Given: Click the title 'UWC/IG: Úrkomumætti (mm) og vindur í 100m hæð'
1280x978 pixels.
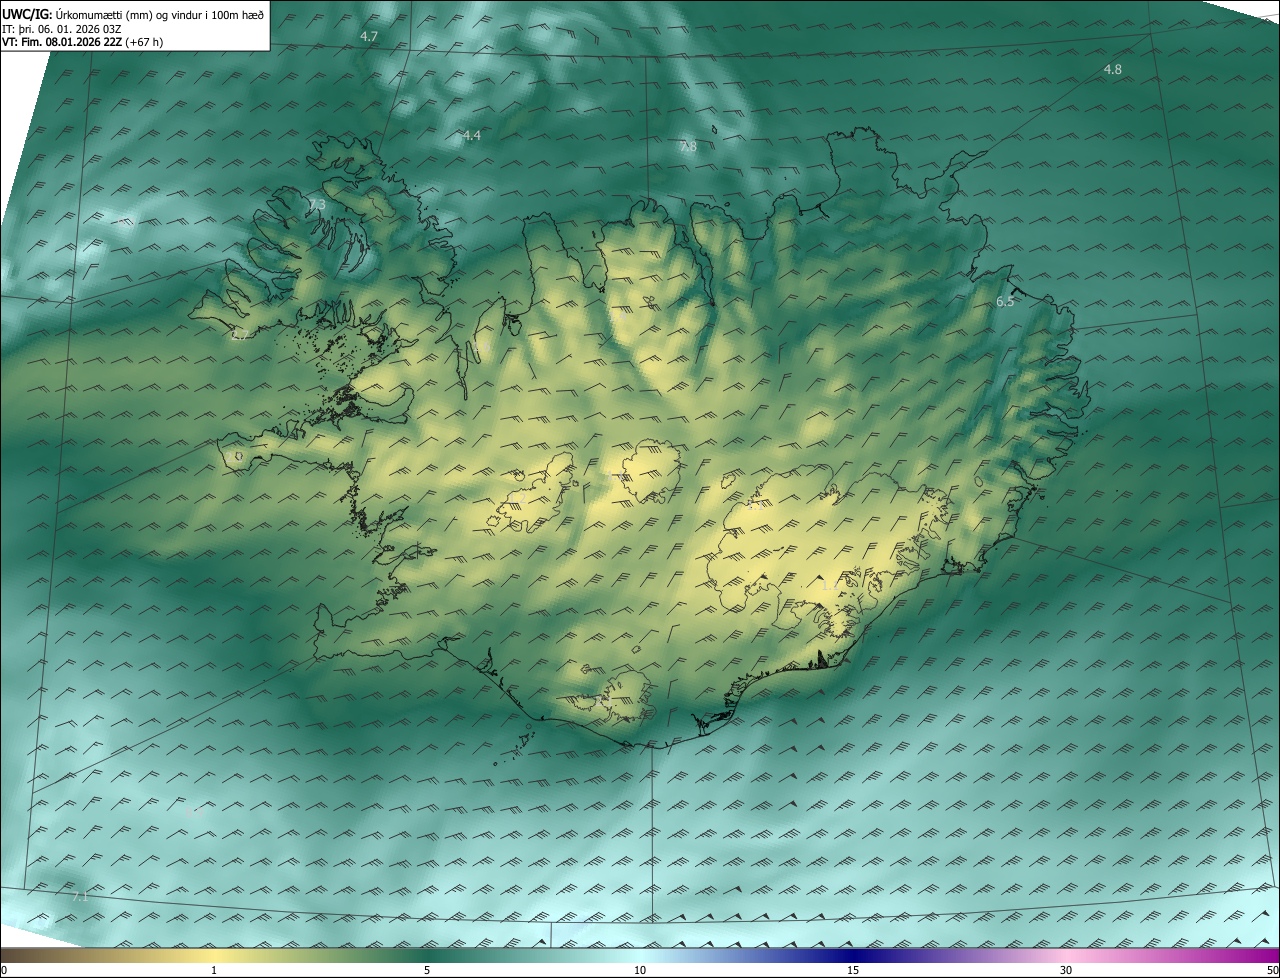Looking at the screenshot, I should point(133,14).
